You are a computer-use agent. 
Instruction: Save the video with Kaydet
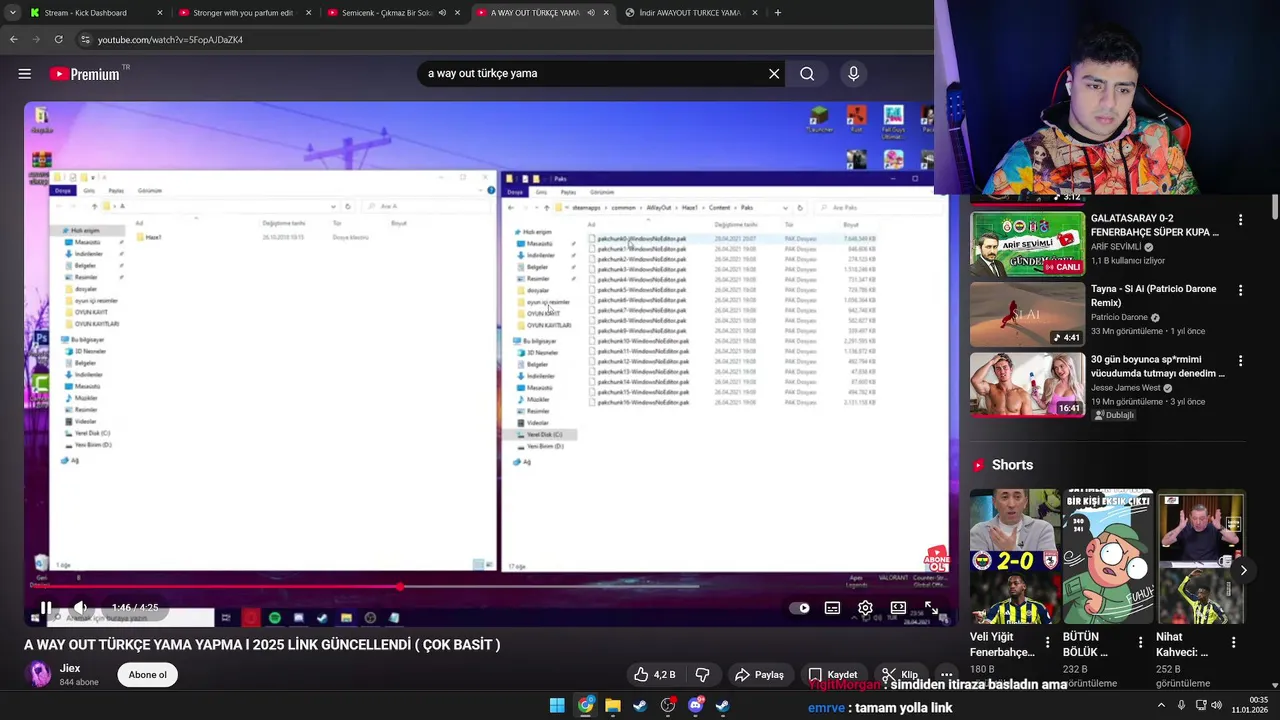833,675
